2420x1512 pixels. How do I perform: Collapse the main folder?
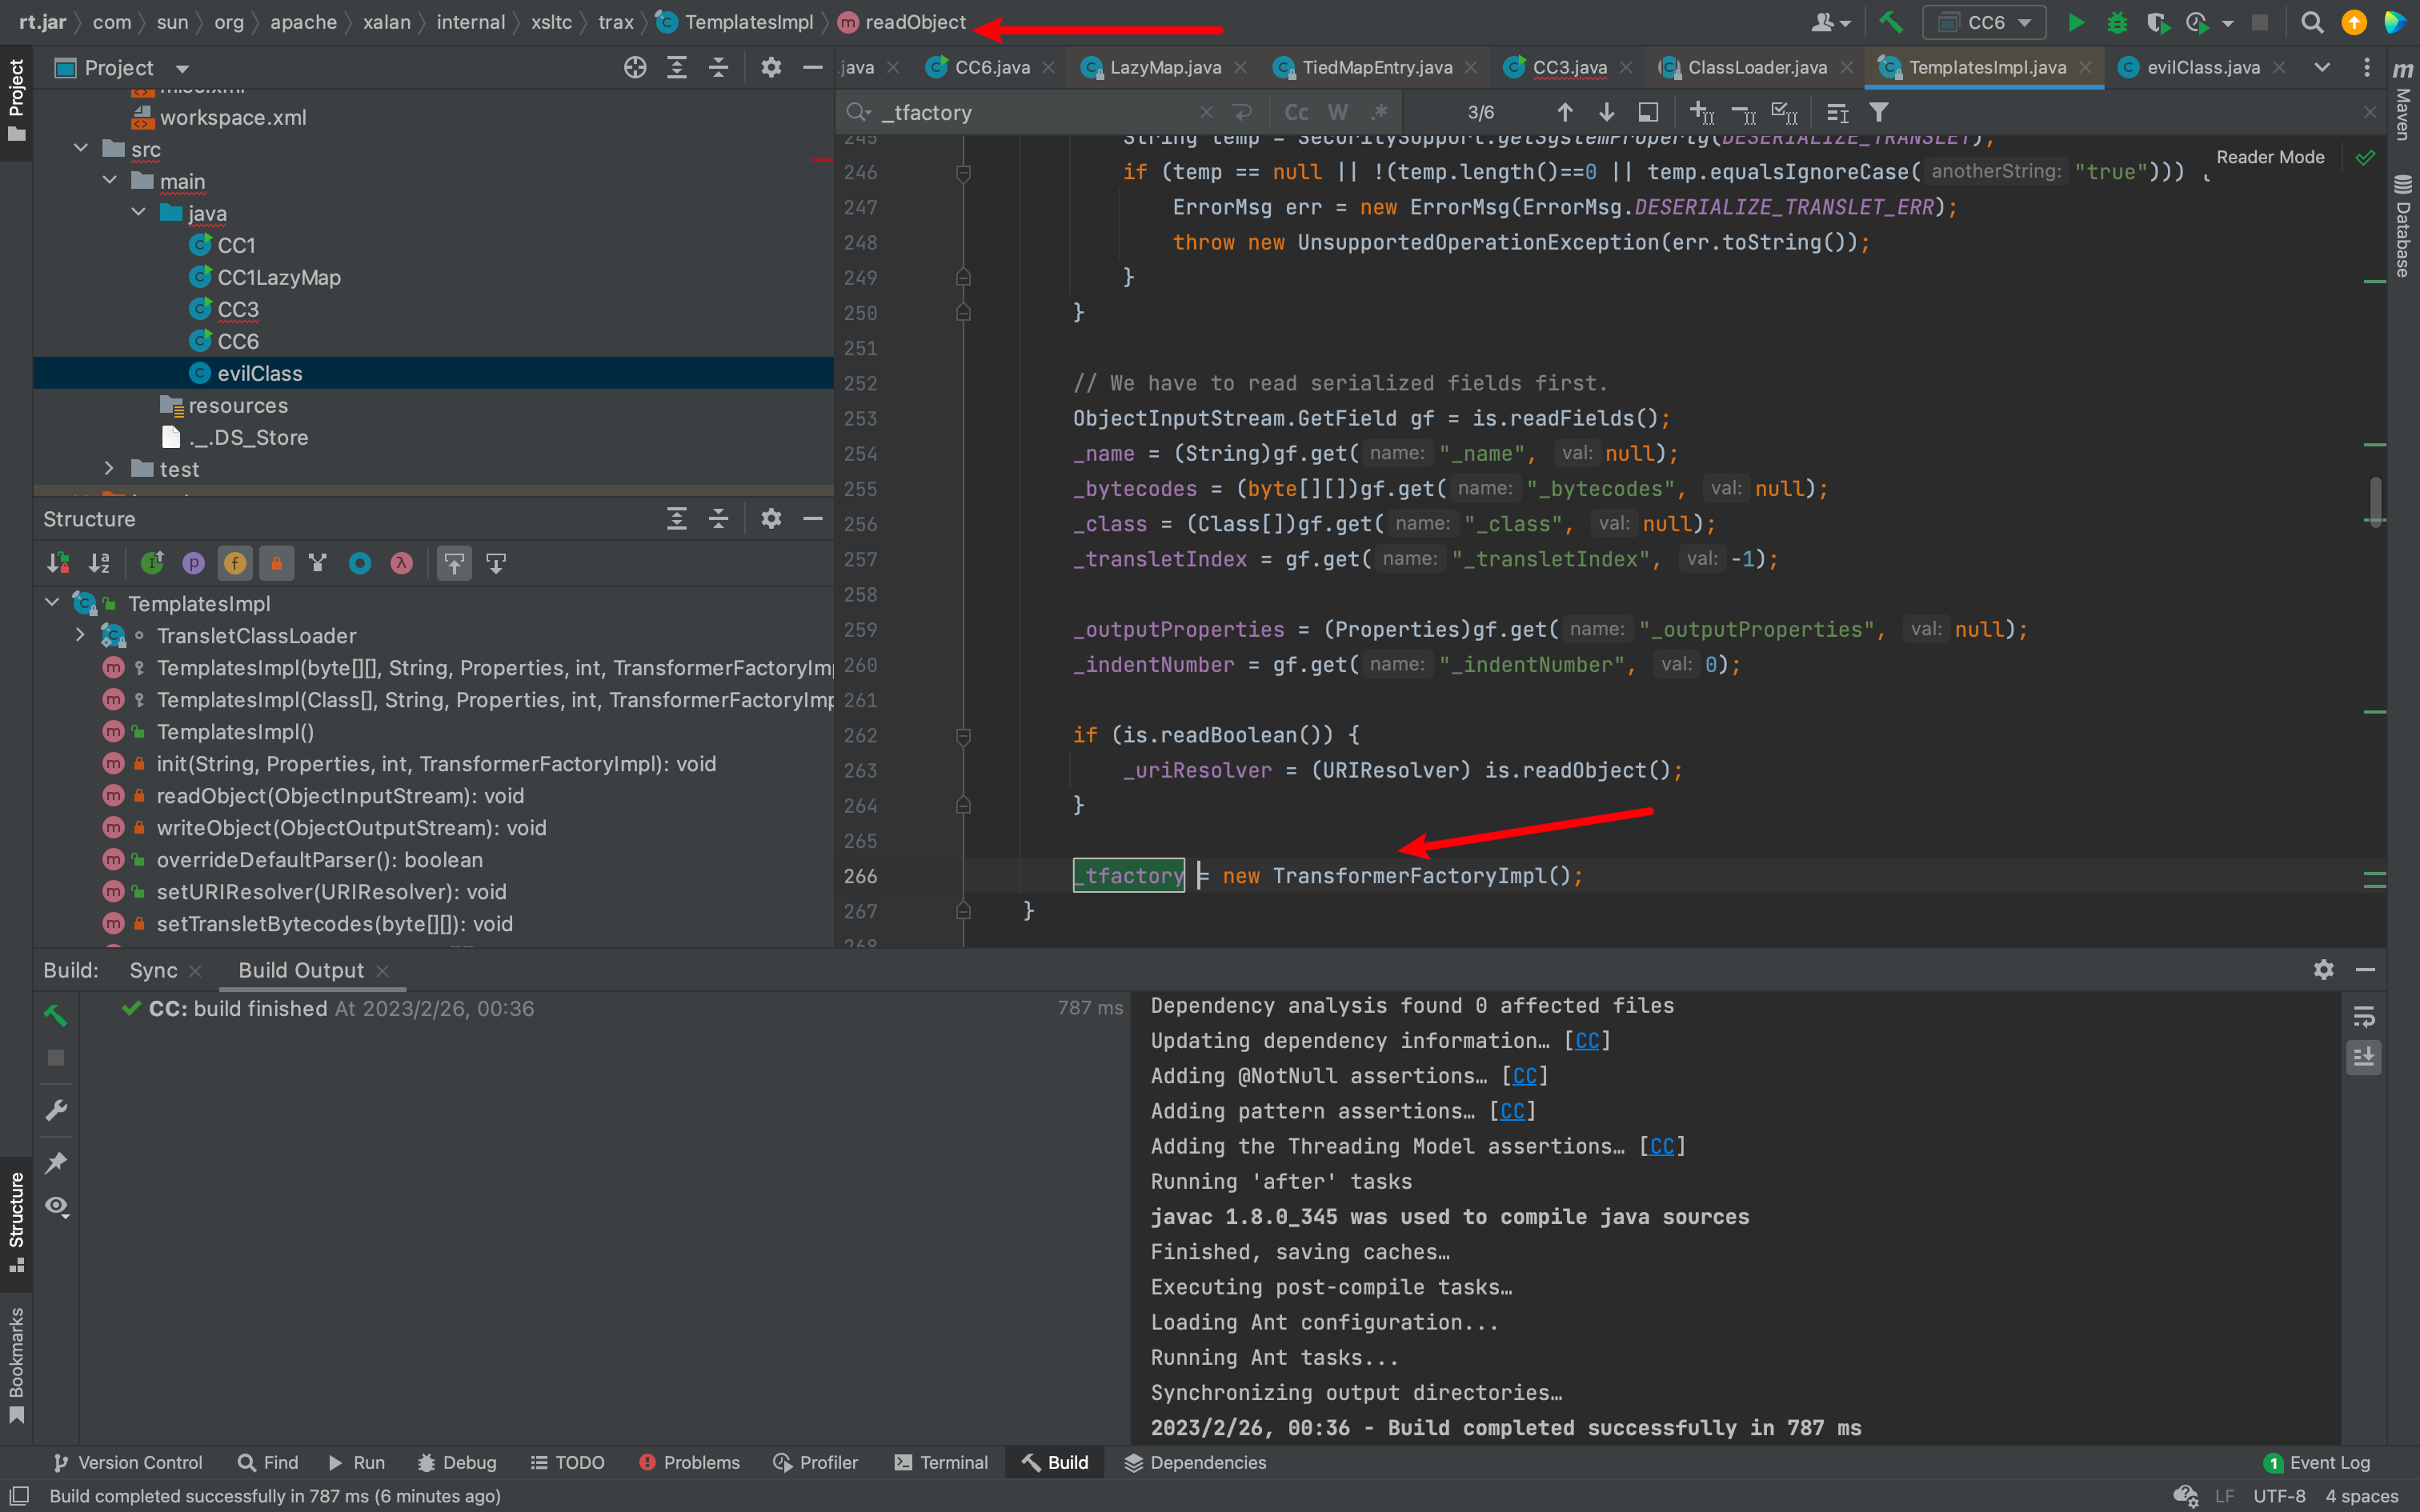pos(110,181)
